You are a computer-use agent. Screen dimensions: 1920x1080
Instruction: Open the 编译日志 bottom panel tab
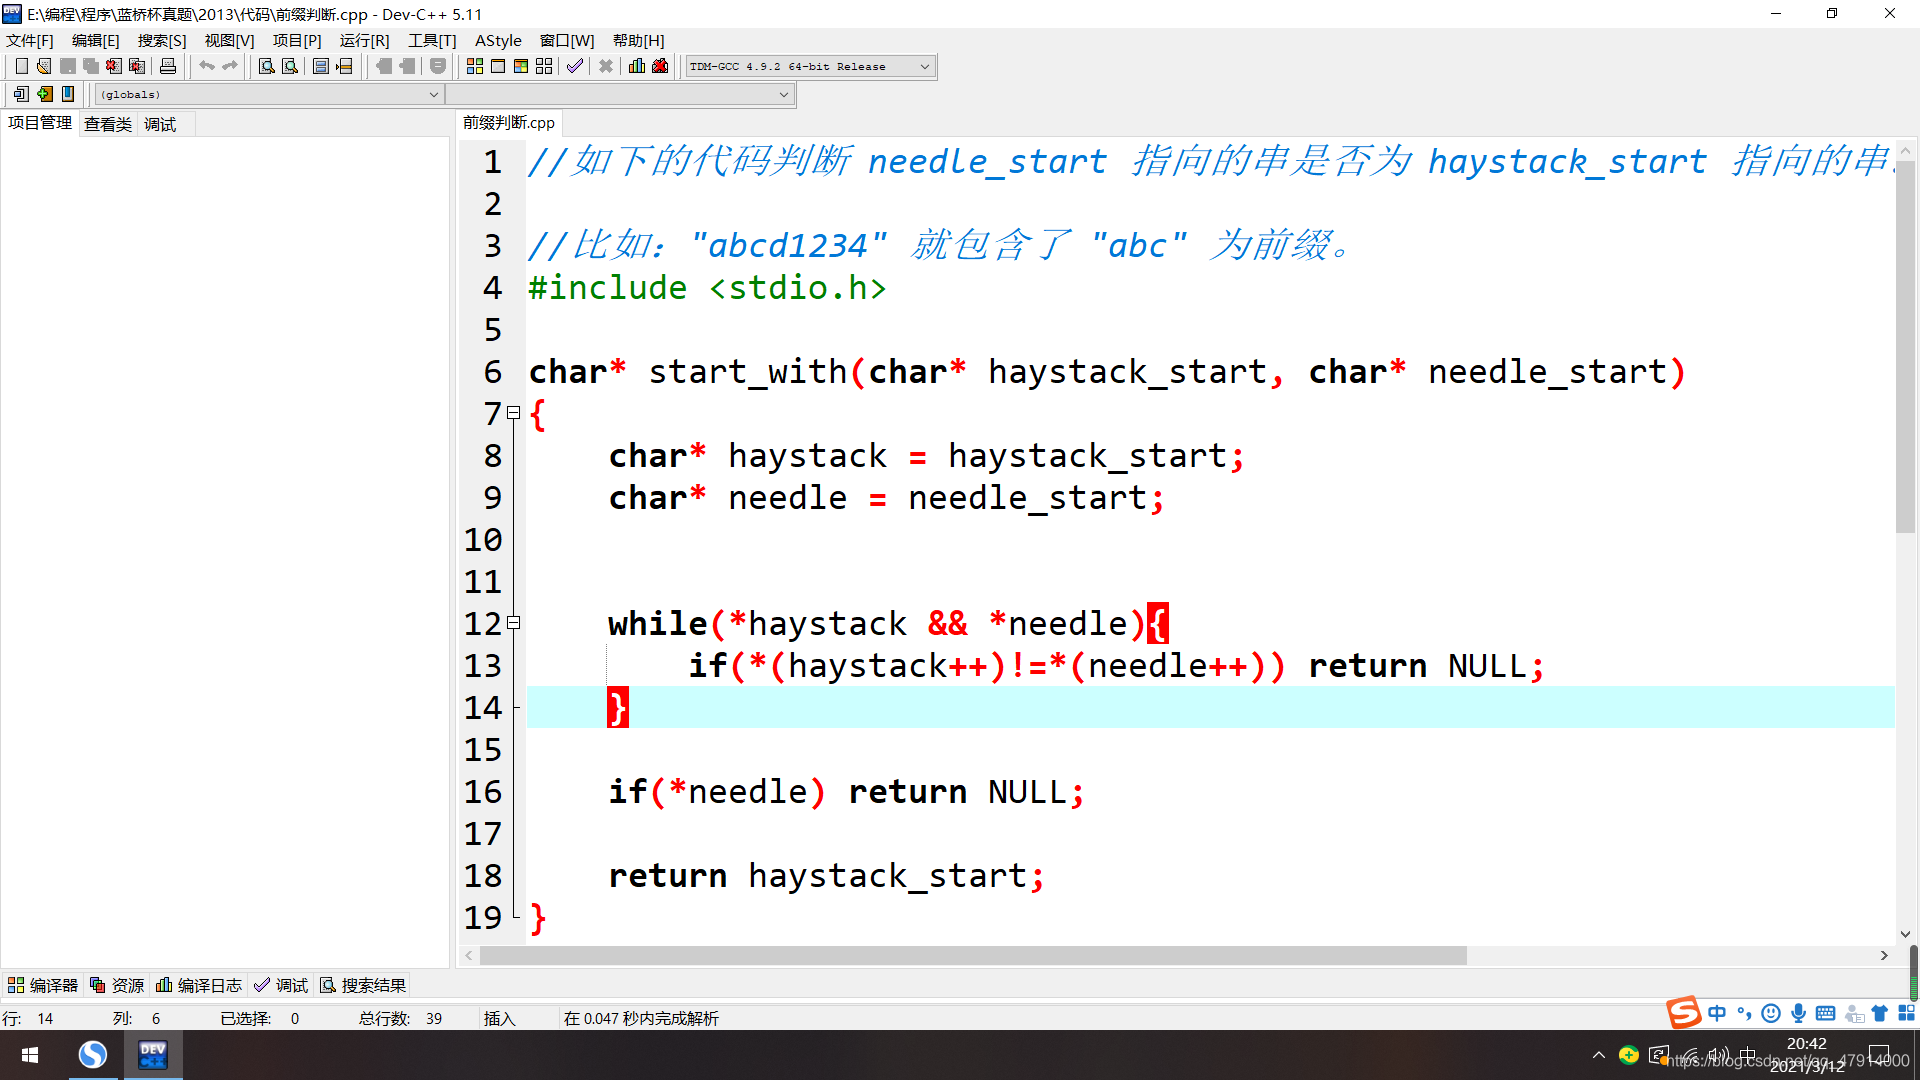pos(199,985)
